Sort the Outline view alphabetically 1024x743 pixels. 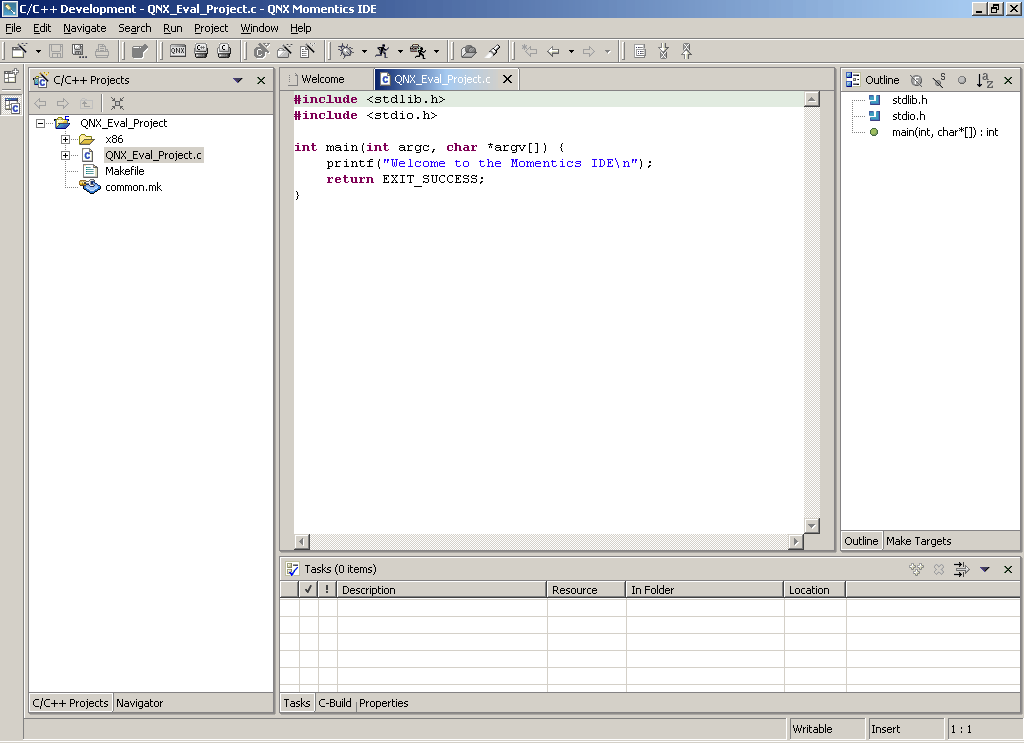(983, 80)
